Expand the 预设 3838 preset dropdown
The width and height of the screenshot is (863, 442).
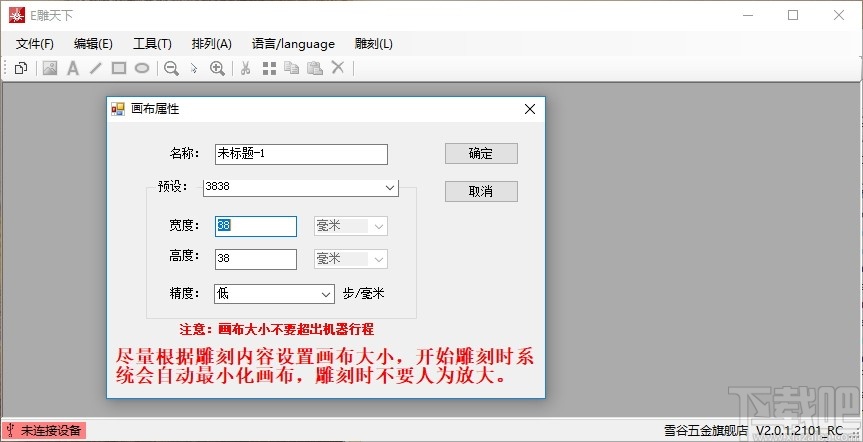click(390, 188)
